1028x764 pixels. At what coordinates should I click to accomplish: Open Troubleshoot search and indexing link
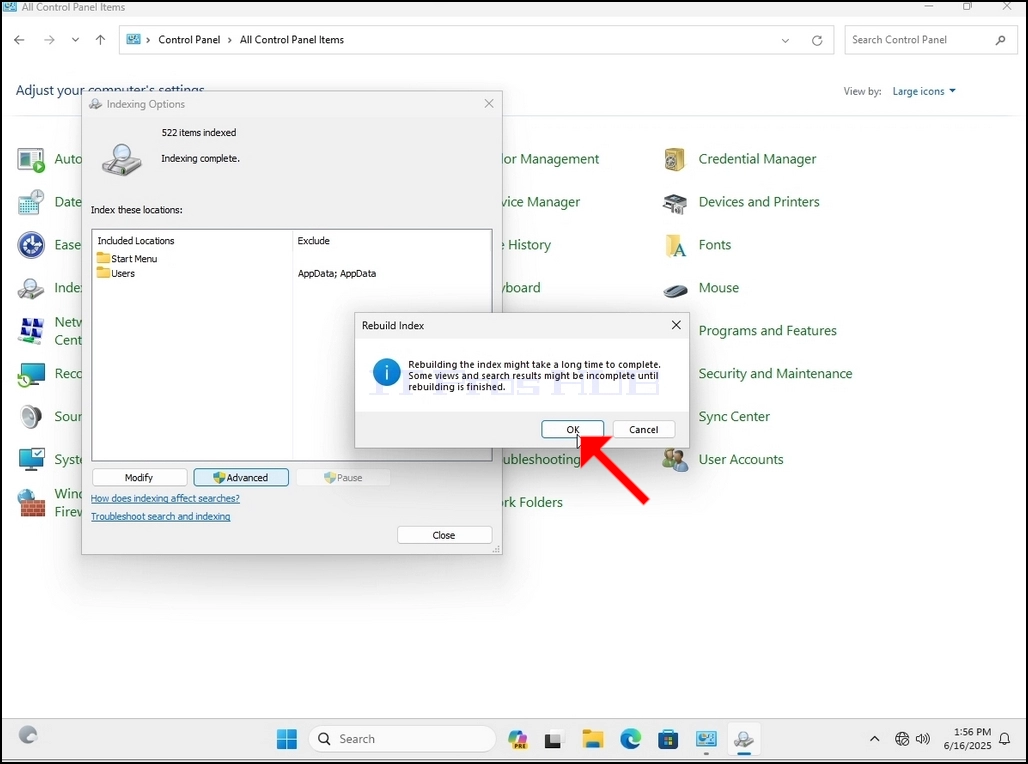tap(161, 517)
